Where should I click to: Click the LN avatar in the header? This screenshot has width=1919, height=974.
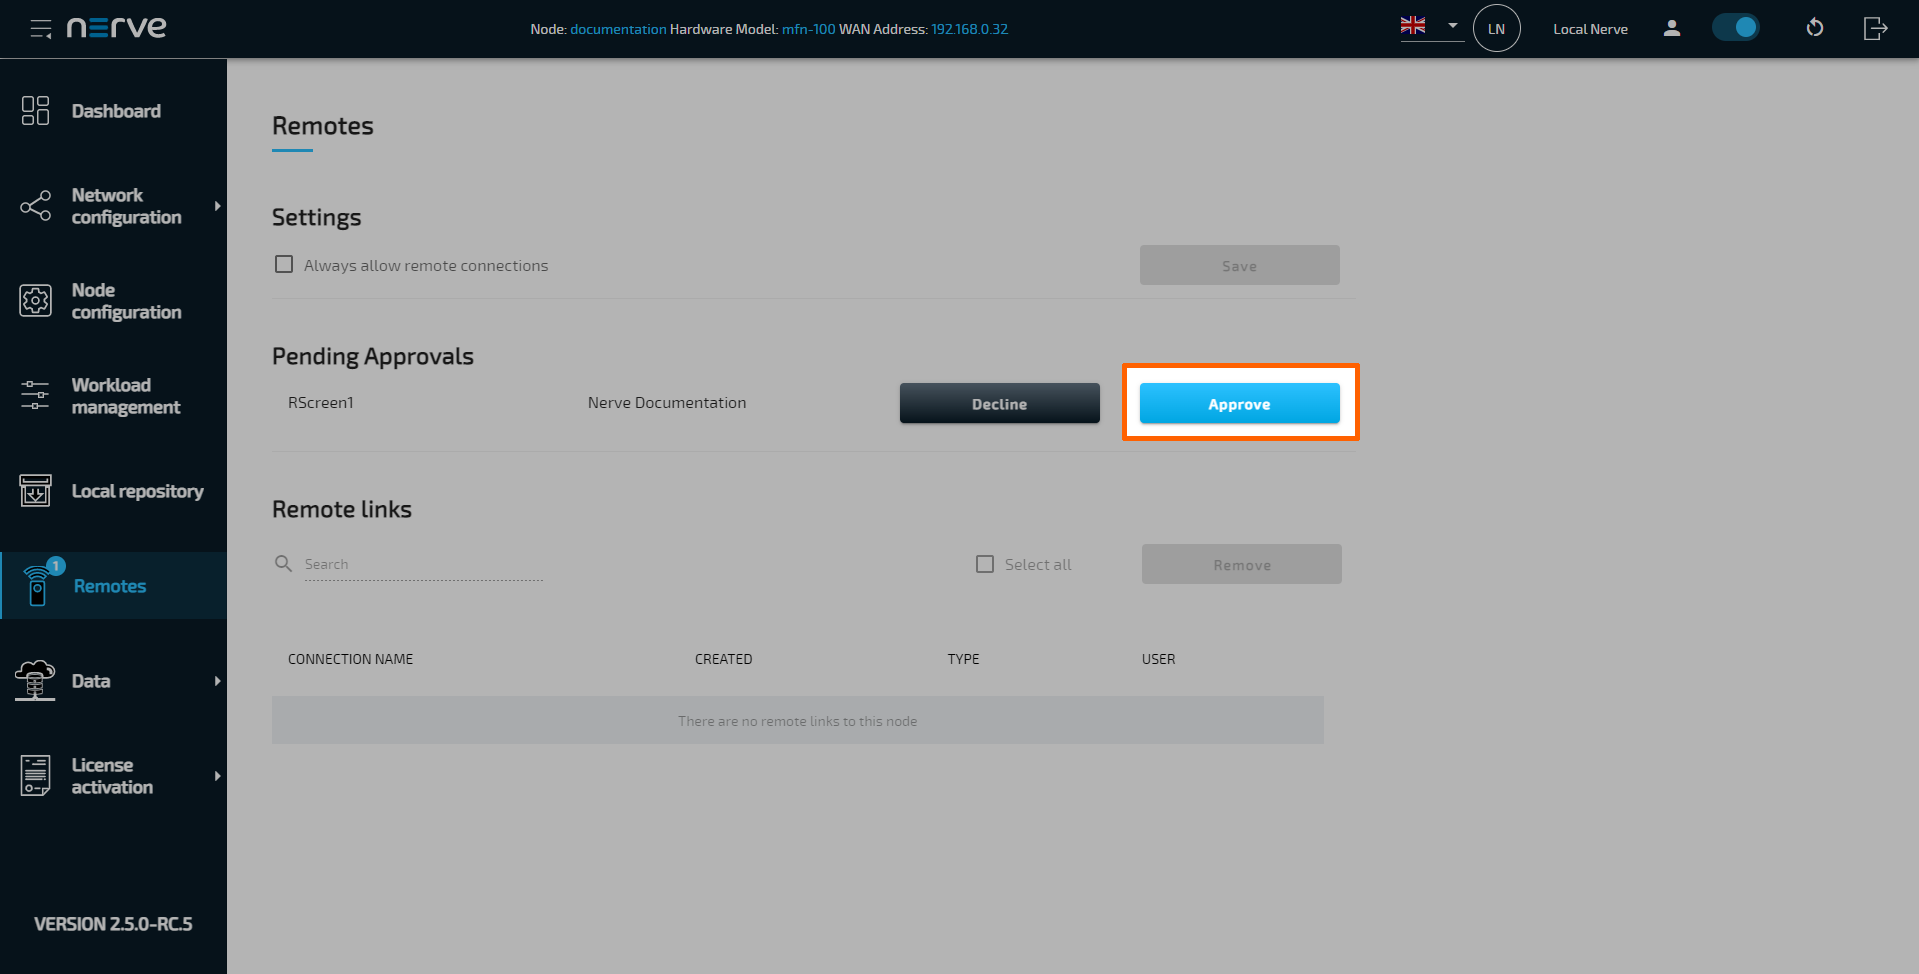(x=1497, y=28)
